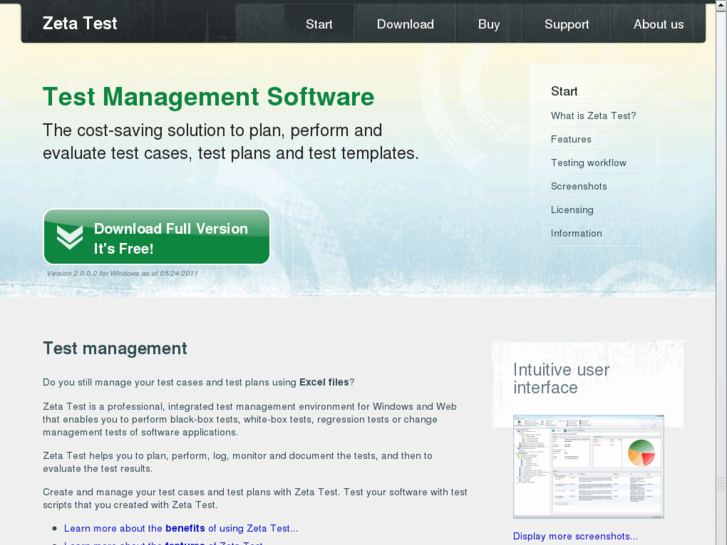This screenshot has width=727, height=545.
Task: Click the application screenshot thumbnail
Action: coord(588,467)
